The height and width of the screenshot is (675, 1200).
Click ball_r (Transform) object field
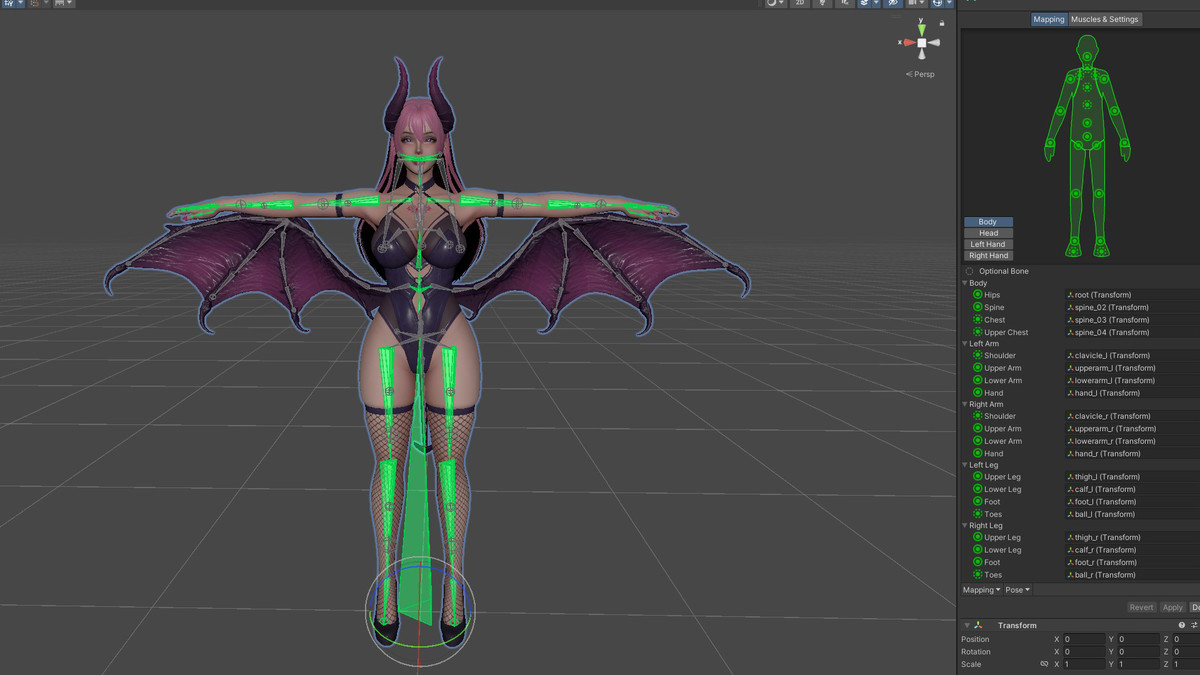tap(1132, 575)
